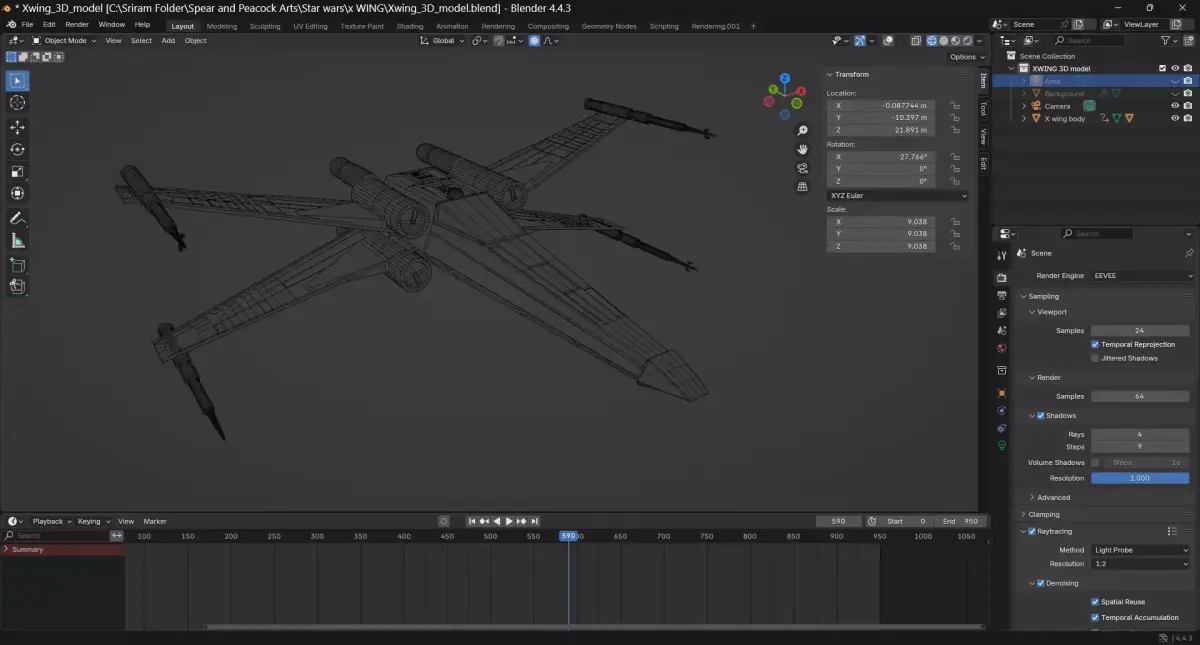The width and height of the screenshot is (1200, 645).
Task: Enable Jittered Shadows checkbox
Action: point(1095,358)
